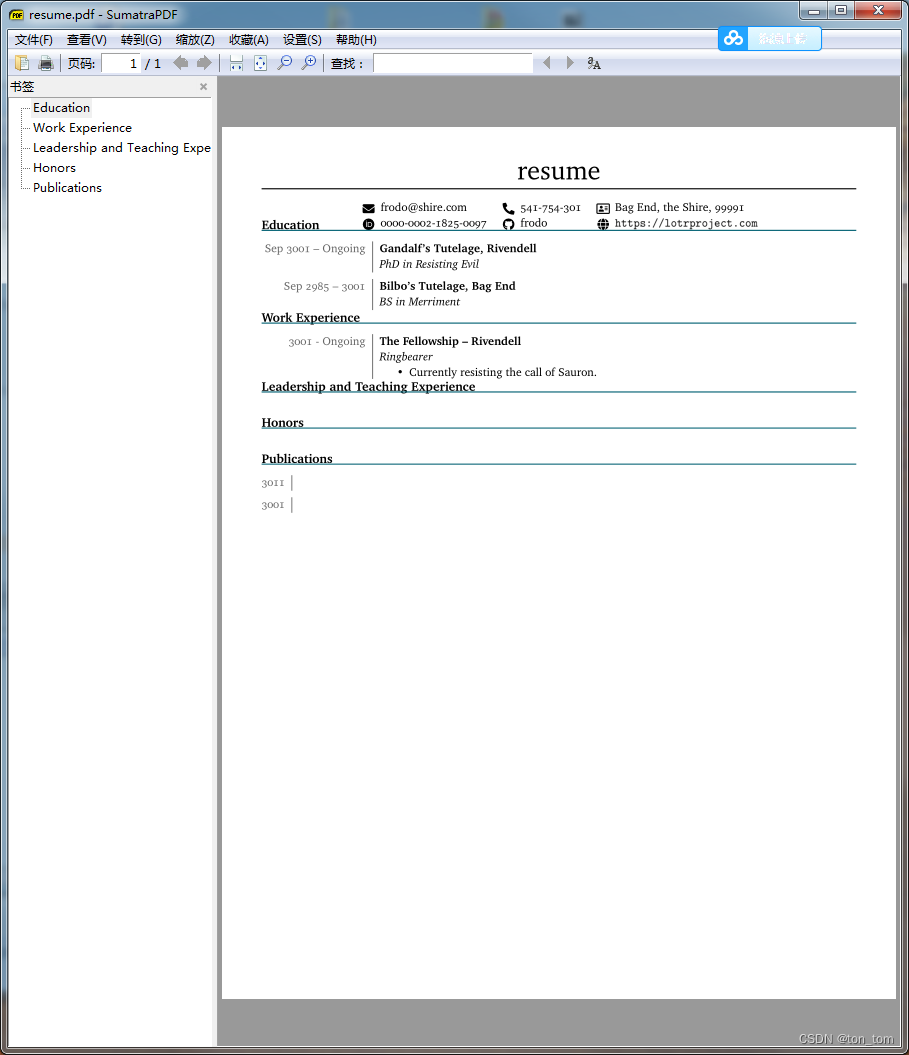Click the 查找 search text field

coord(453,63)
